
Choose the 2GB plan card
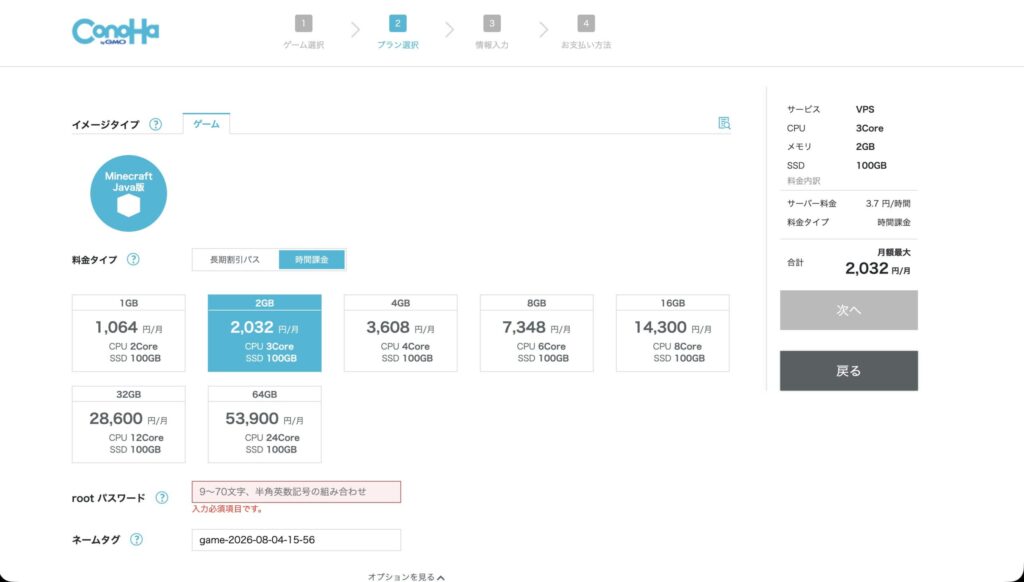(264, 333)
